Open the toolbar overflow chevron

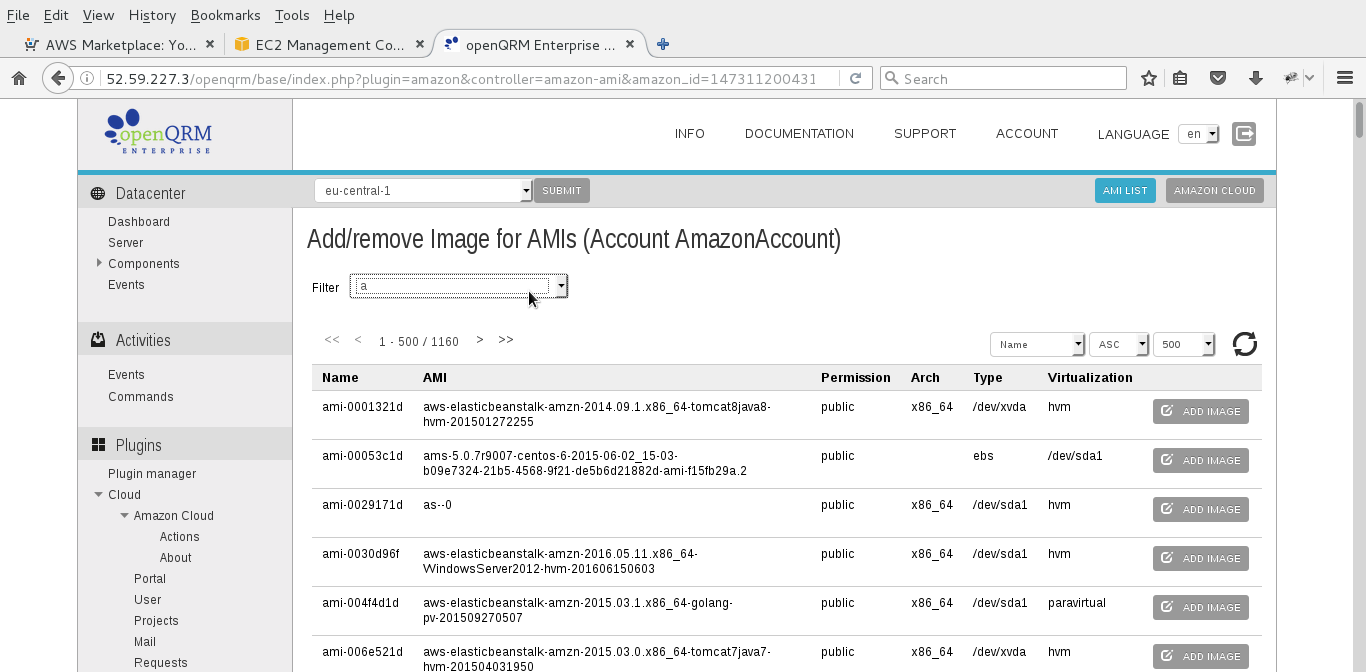point(1311,78)
